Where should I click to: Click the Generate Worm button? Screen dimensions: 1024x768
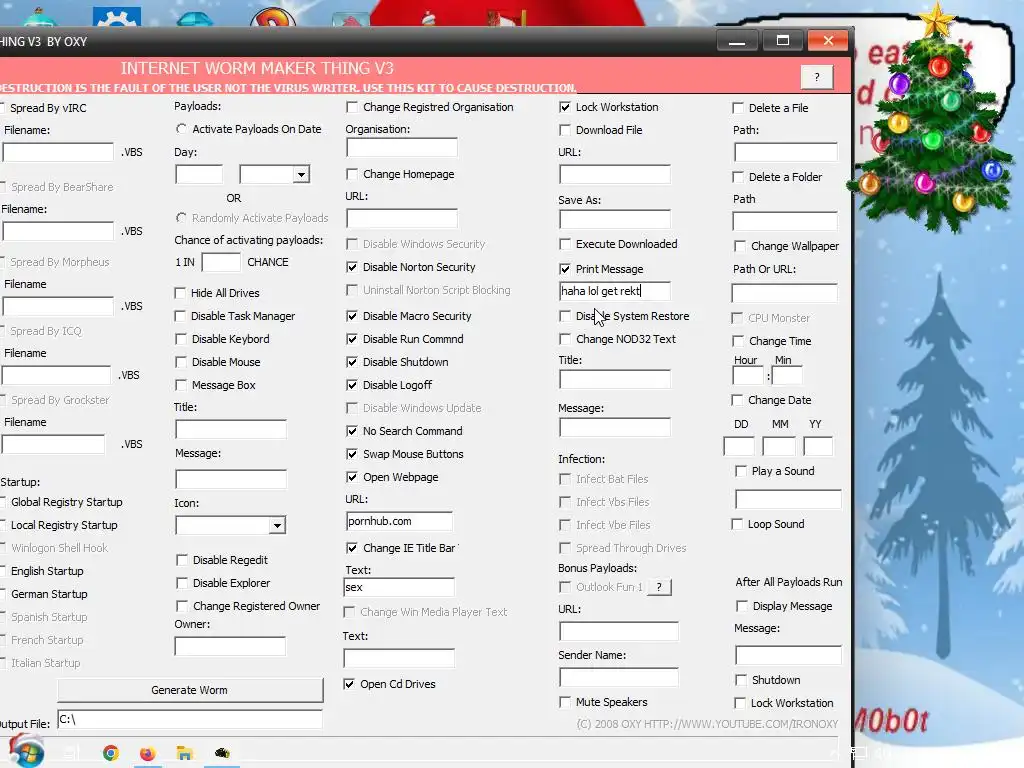click(x=190, y=690)
